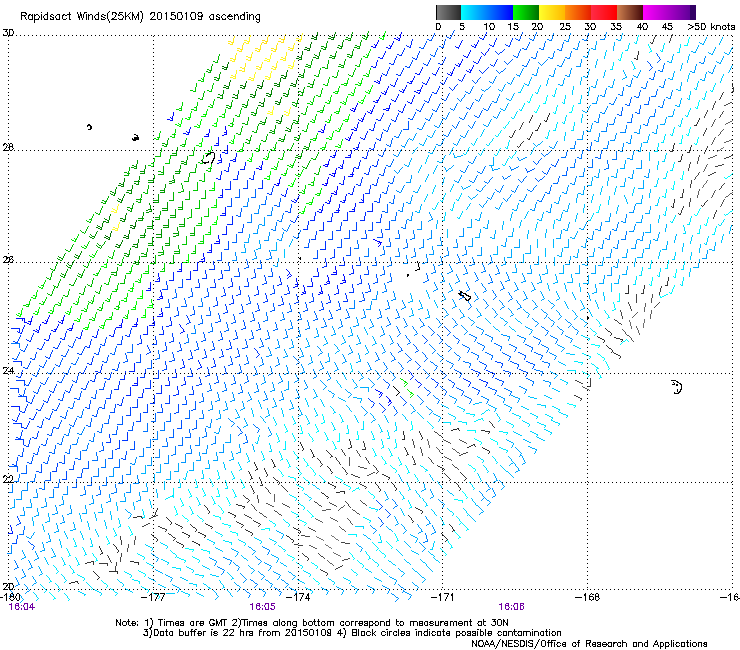Viewport: 740px width, 650px height.
Task: Click the latitude axis label "22"
Action: (x=8, y=479)
